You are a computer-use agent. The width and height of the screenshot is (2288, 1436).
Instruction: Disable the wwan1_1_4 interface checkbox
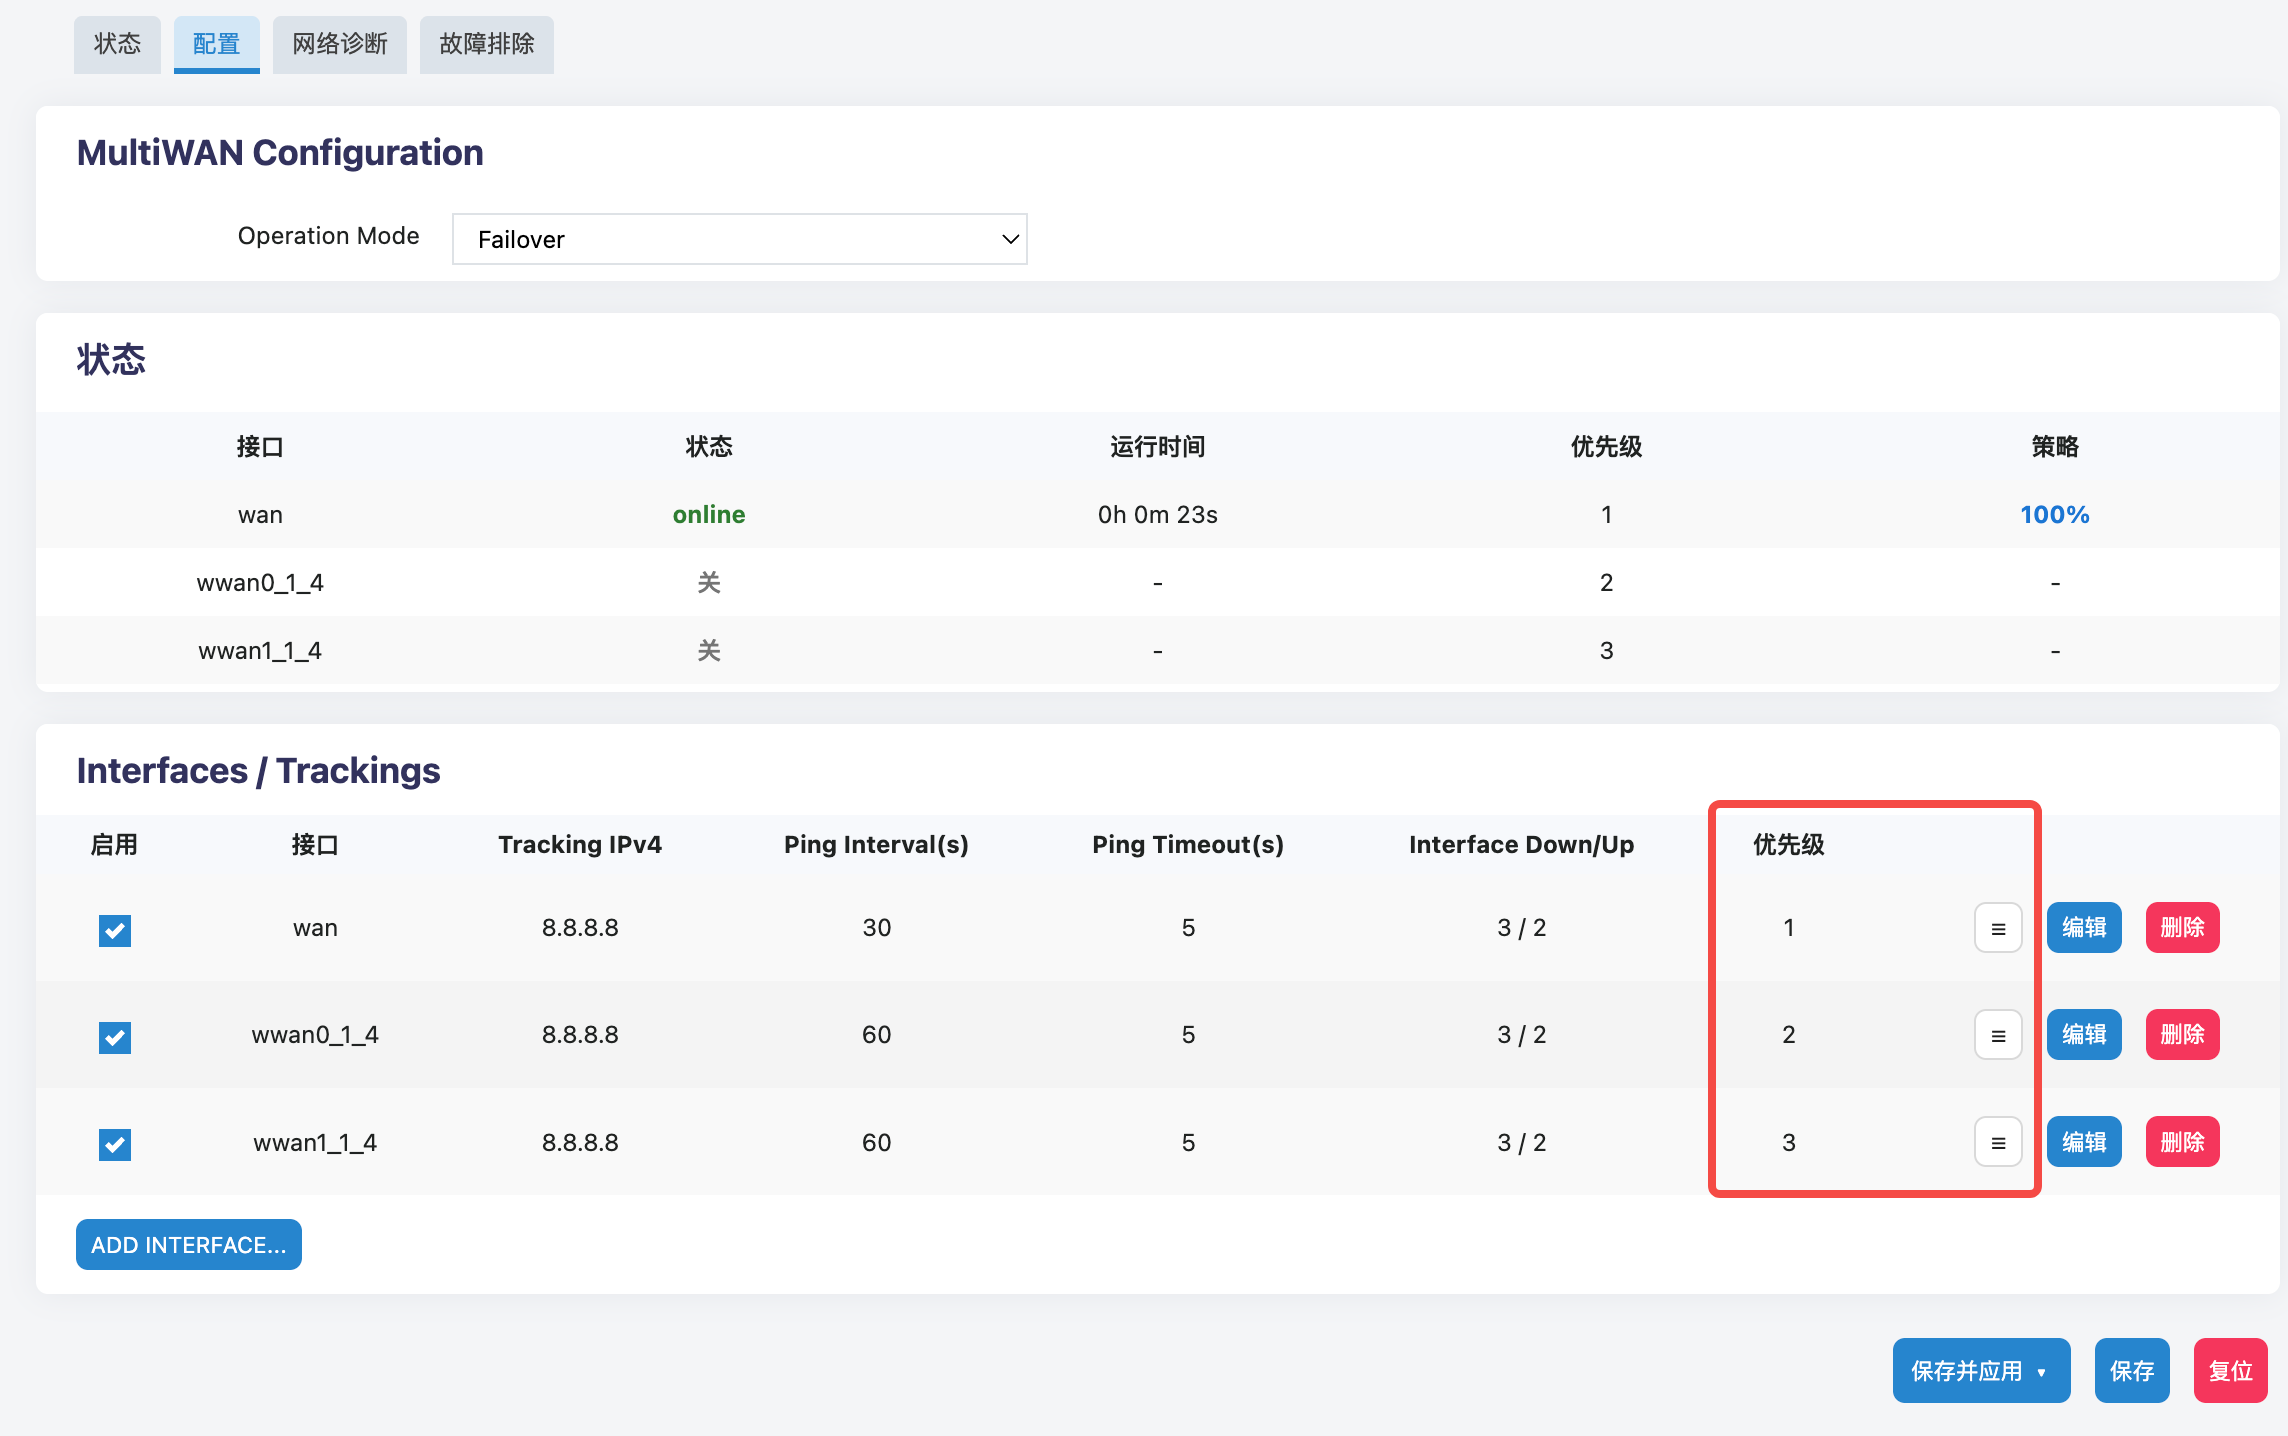(x=115, y=1144)
